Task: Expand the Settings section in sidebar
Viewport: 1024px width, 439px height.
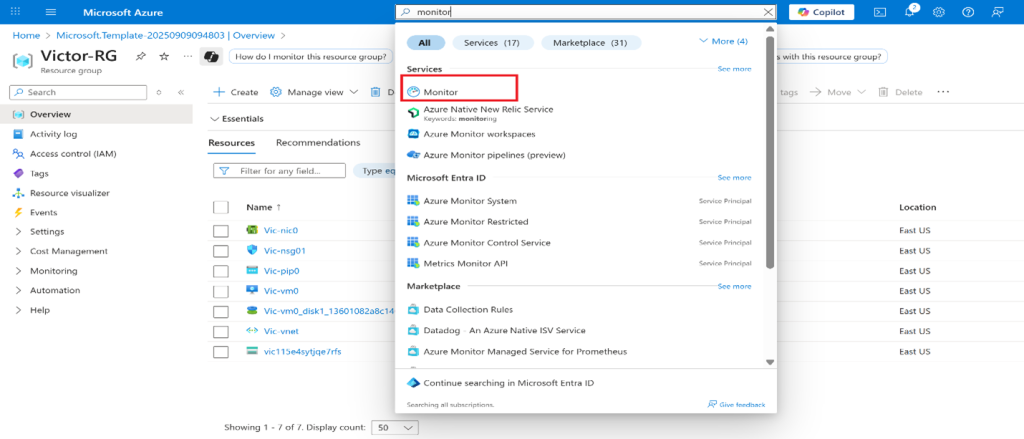Action: (18, 232)
